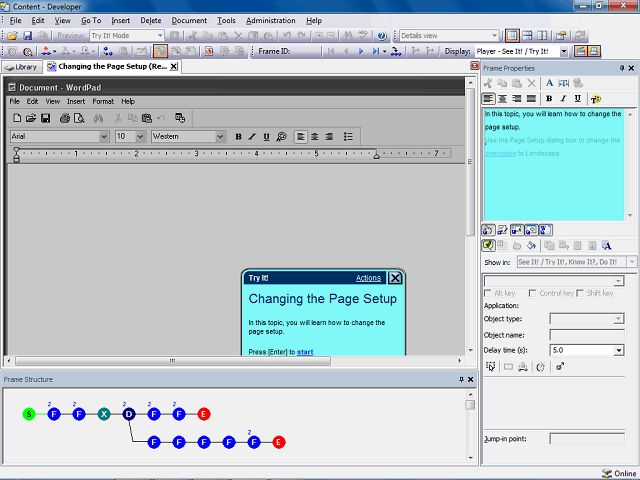The image size is (640, 480).
Task: Click the Last Frame navigation arrow
Action: [x=375, y=51]
